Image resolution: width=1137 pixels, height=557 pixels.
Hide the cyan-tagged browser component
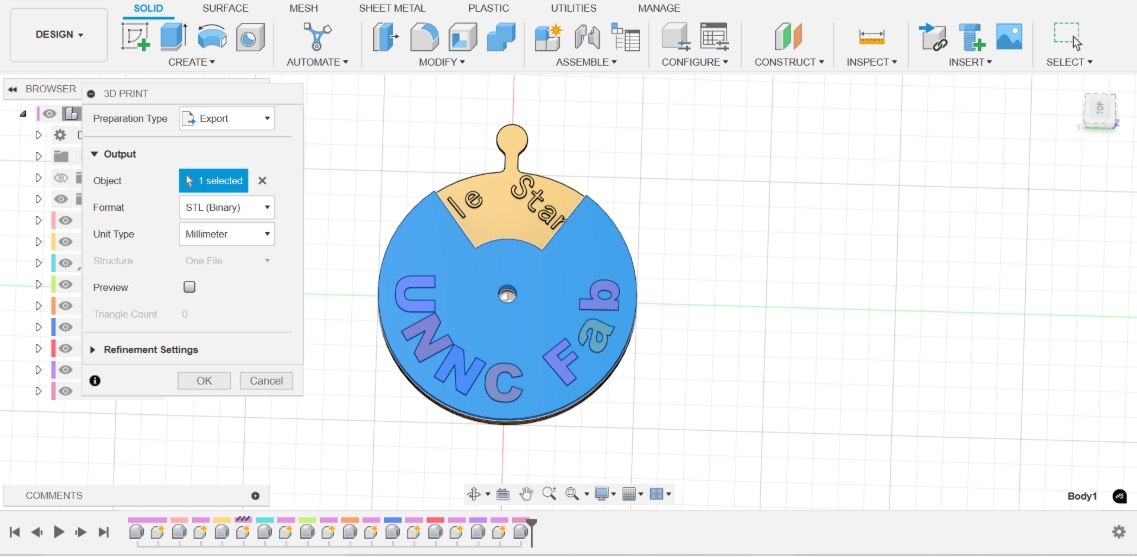coord(65,263)
